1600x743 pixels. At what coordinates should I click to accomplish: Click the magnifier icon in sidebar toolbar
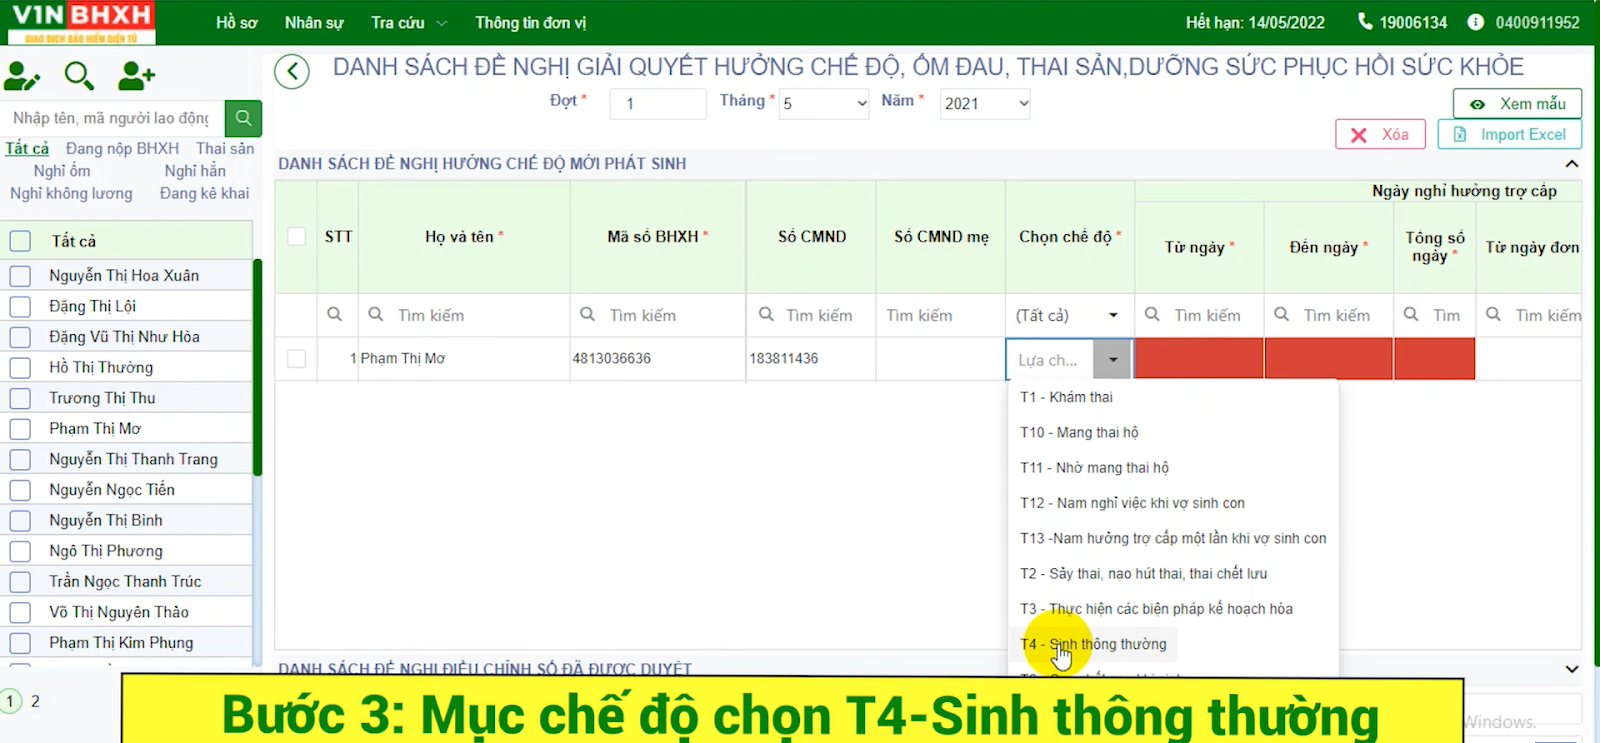pyautogui.click(x=79, y=76)
